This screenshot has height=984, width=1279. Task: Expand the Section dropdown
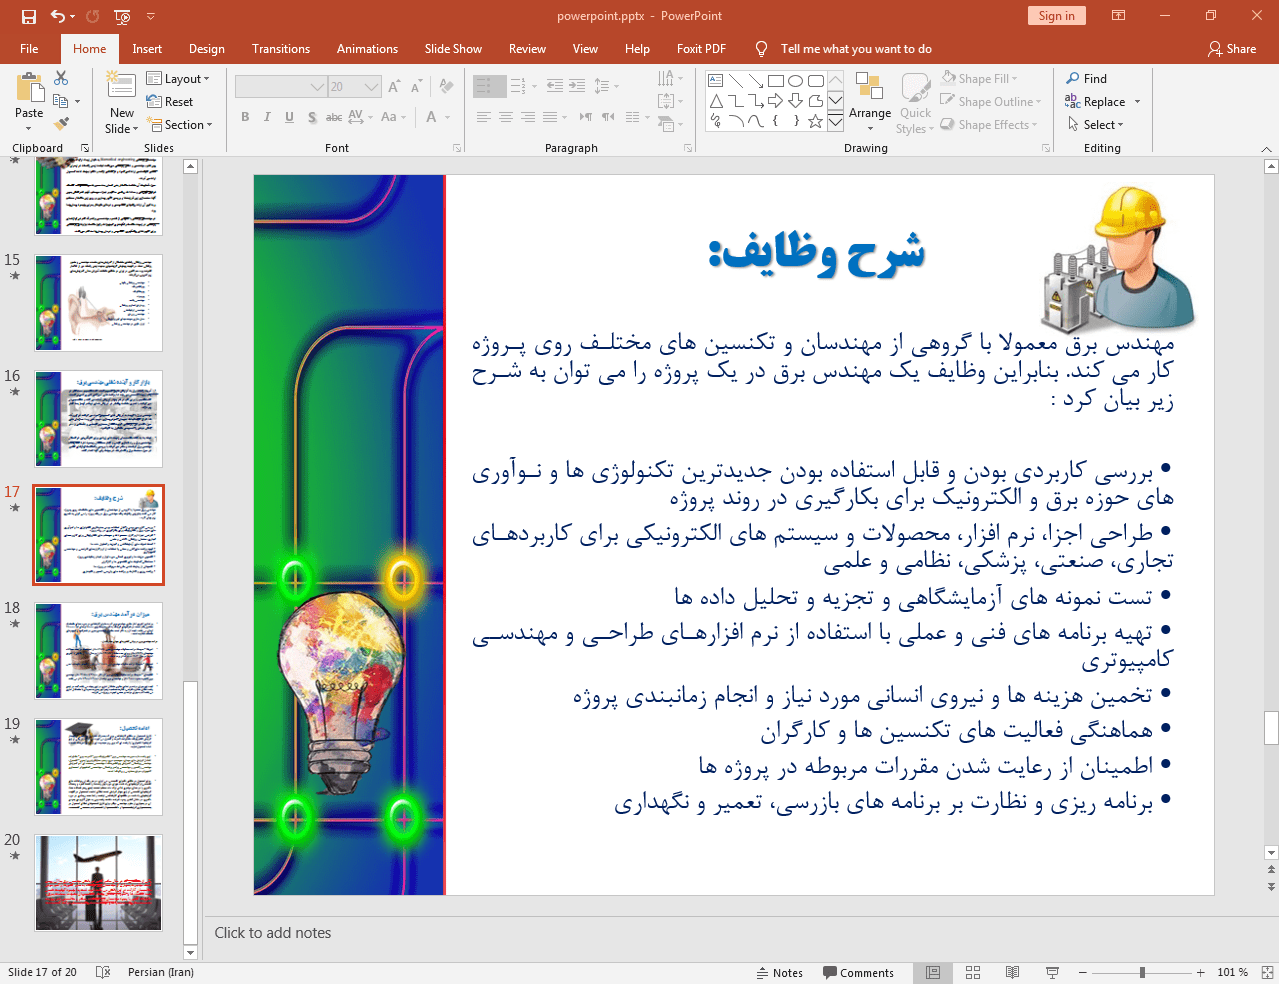point(180,125)
